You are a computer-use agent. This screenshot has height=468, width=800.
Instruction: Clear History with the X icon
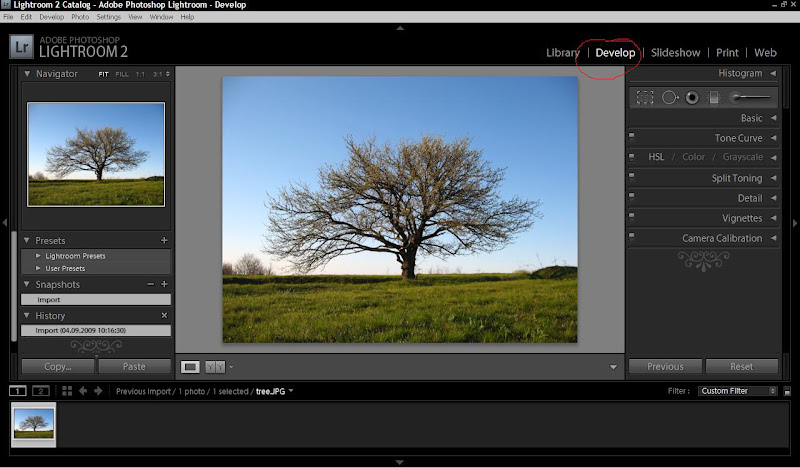(164, 316)
